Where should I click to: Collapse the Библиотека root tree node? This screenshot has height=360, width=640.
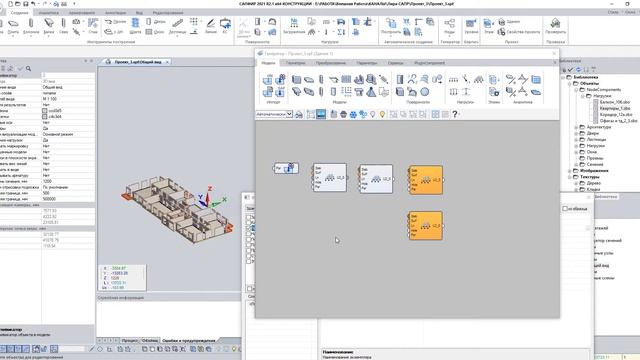pos(563,77)
